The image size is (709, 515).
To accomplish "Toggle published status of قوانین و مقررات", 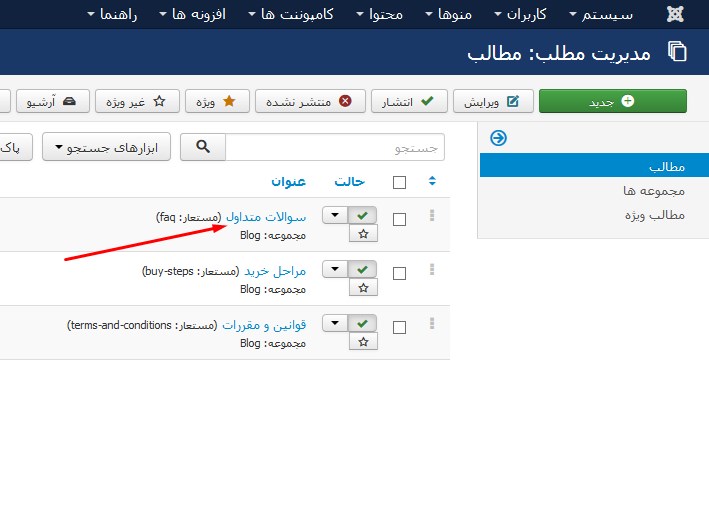I will coord(363,323).
